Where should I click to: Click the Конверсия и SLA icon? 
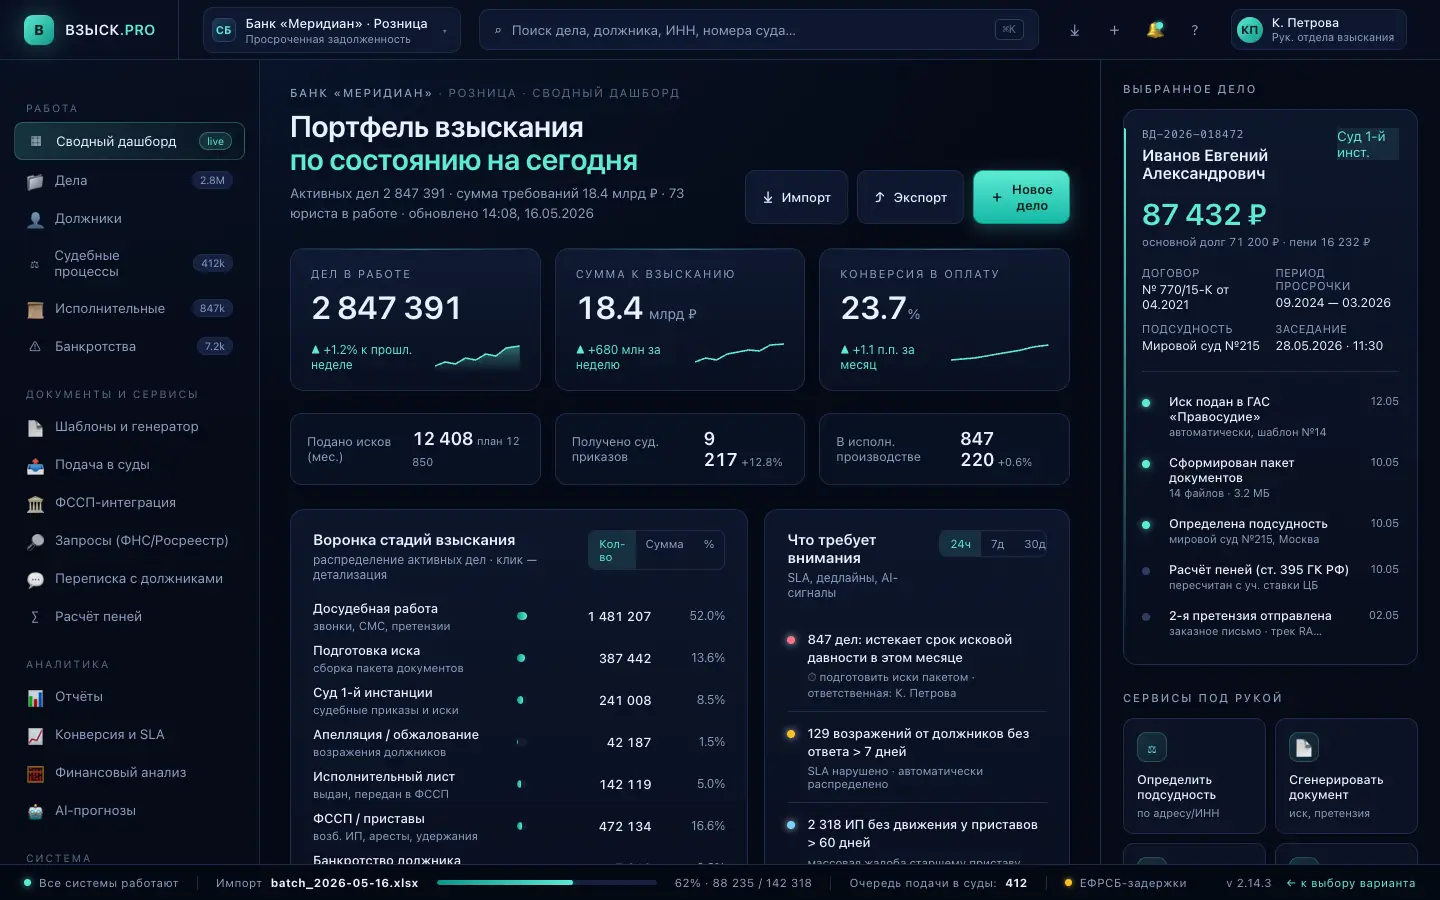point(36,735)
